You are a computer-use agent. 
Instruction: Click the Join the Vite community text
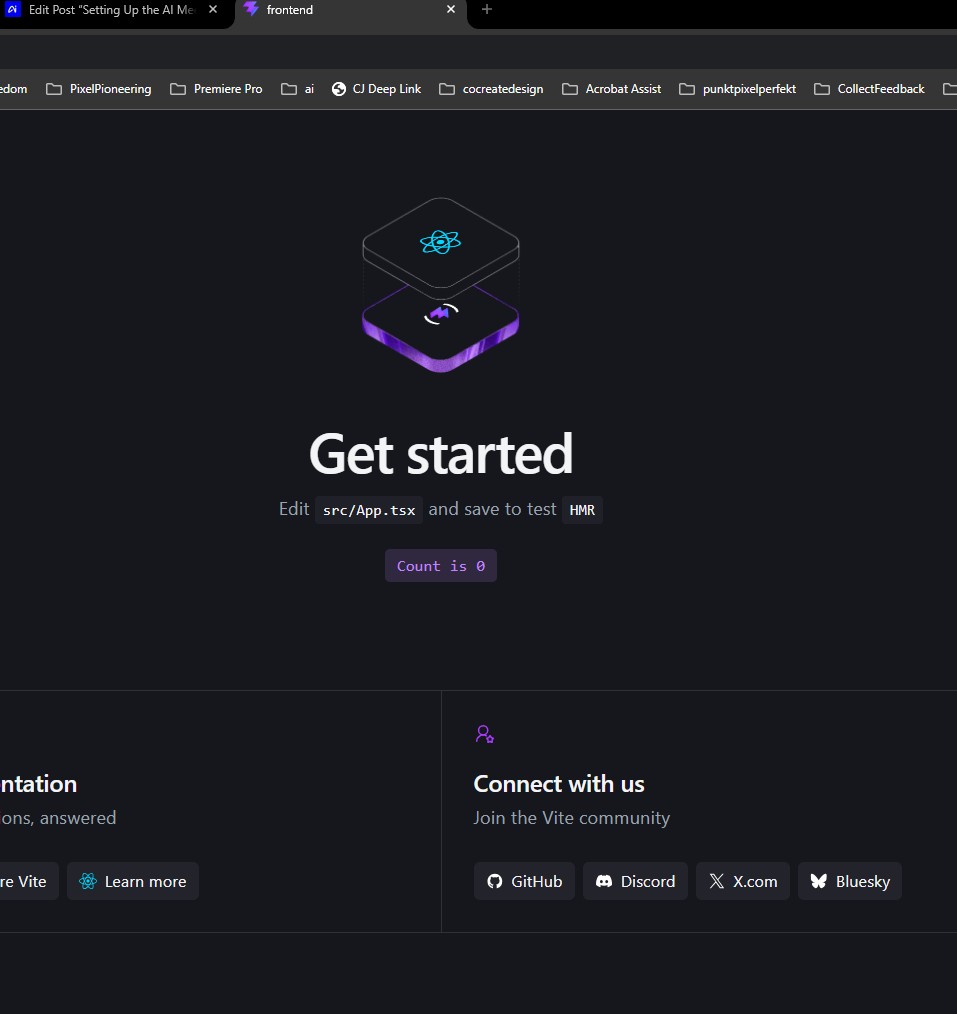pyautogui.click(x=571, y=818)
